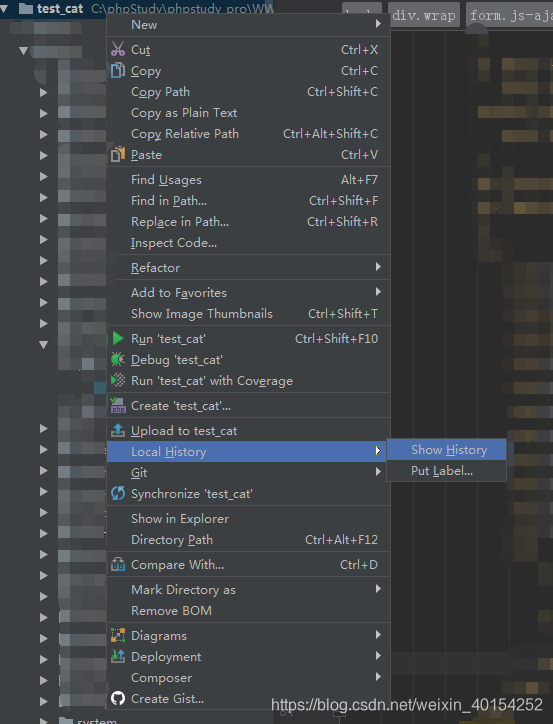Select Find Usages

pyautogui.click(x=248, y=180)
